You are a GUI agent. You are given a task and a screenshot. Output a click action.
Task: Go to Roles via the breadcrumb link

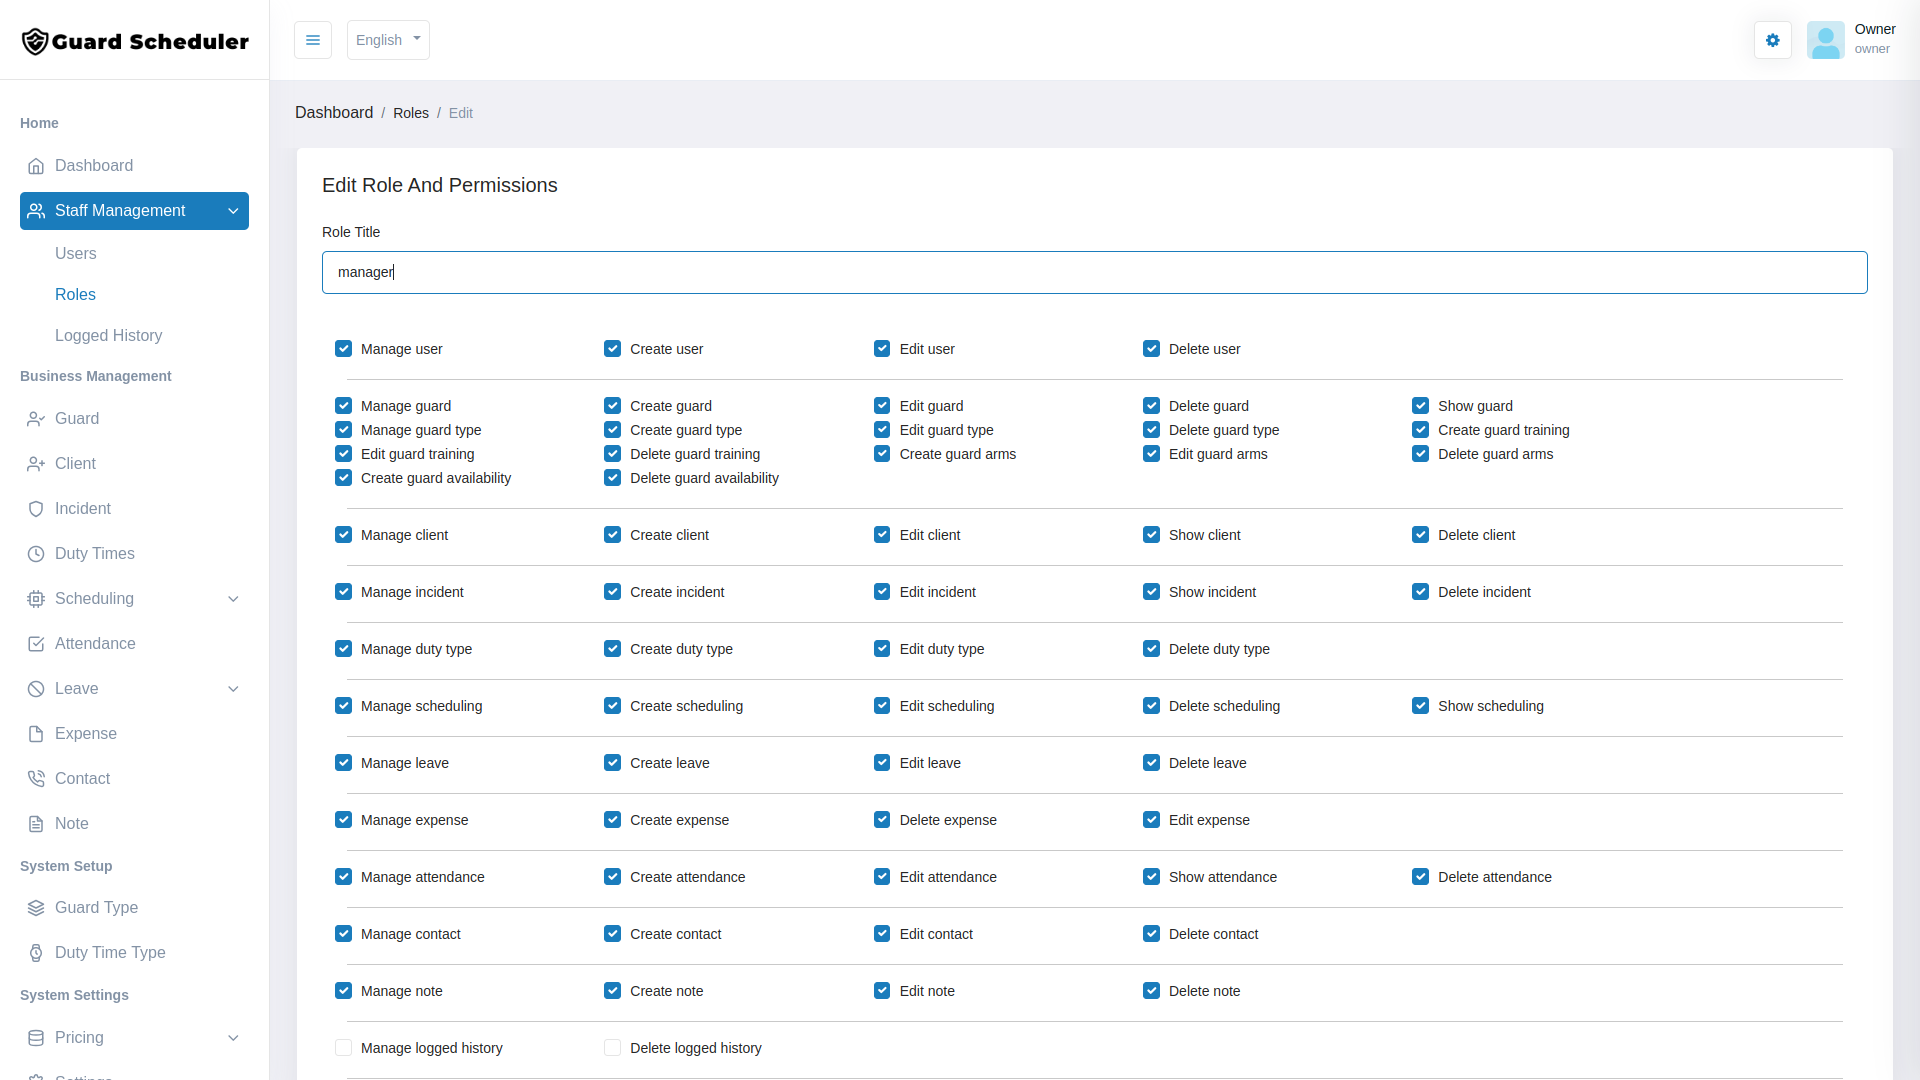click(x=411, y=112)
